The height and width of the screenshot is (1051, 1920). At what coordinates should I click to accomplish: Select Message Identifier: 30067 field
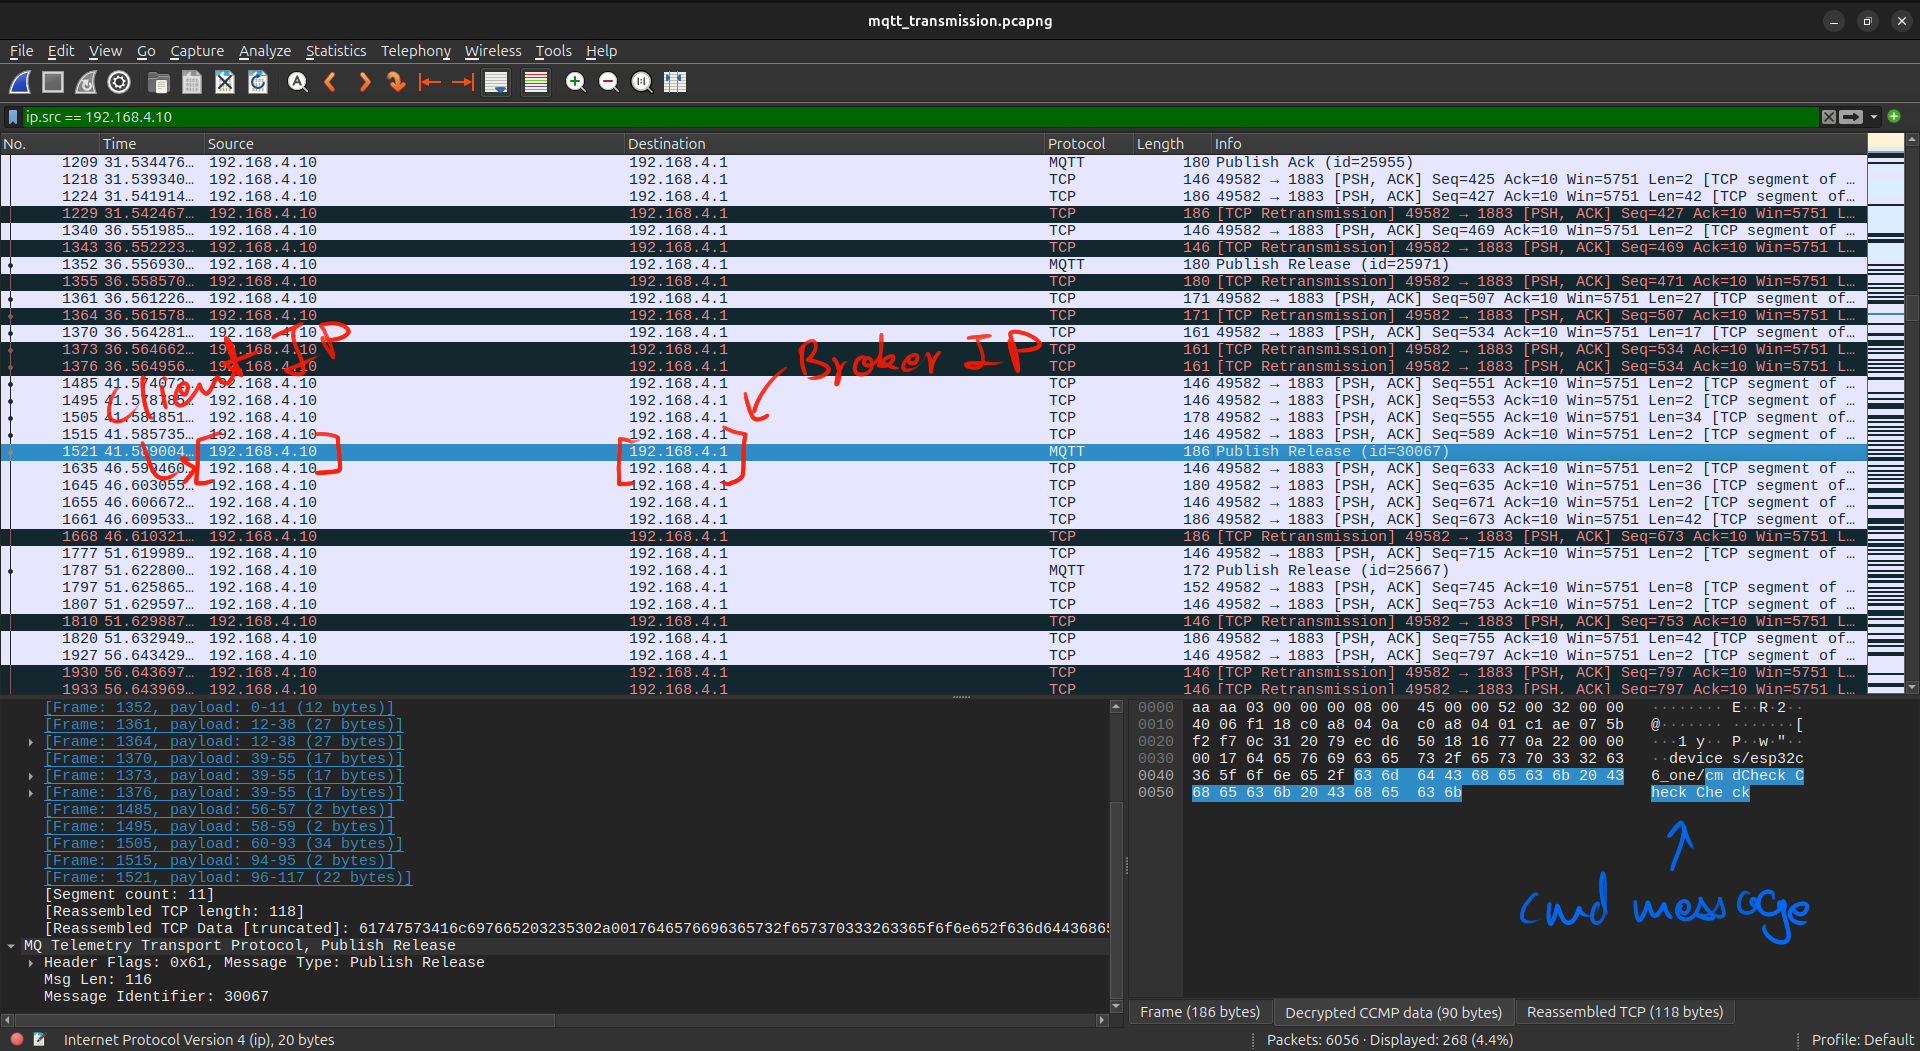click(156, 997)
